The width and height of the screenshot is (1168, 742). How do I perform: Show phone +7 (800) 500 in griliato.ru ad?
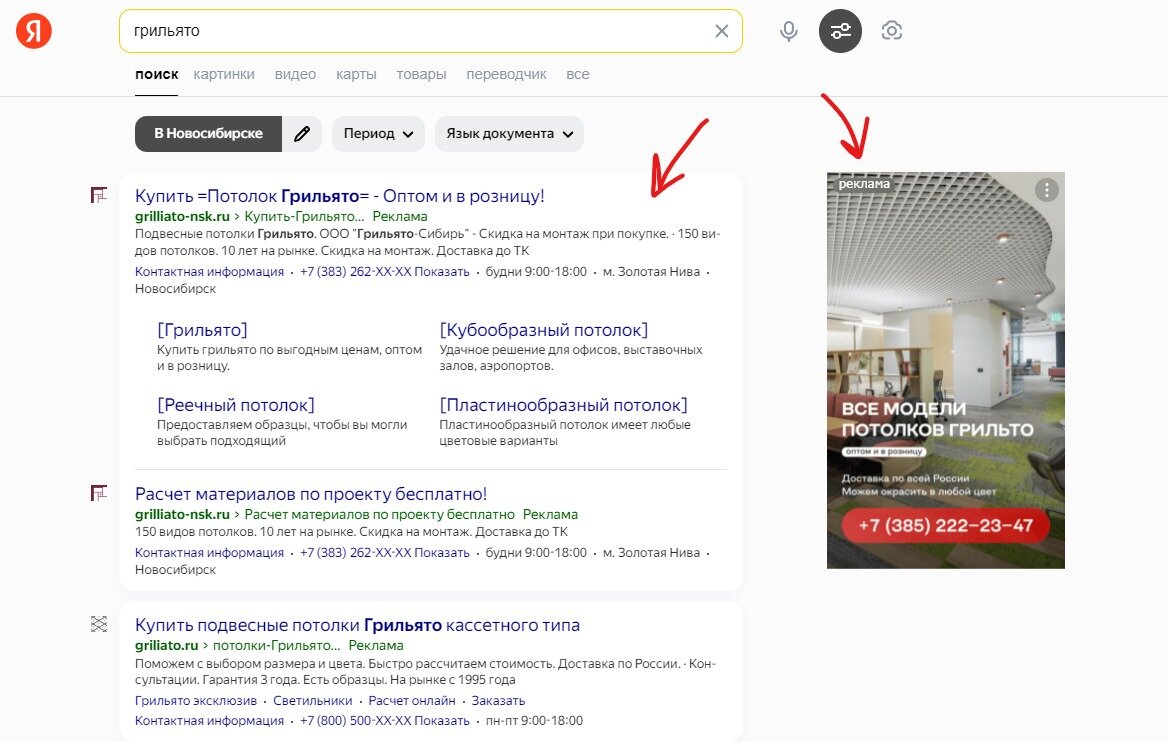(x=384, y=721)
